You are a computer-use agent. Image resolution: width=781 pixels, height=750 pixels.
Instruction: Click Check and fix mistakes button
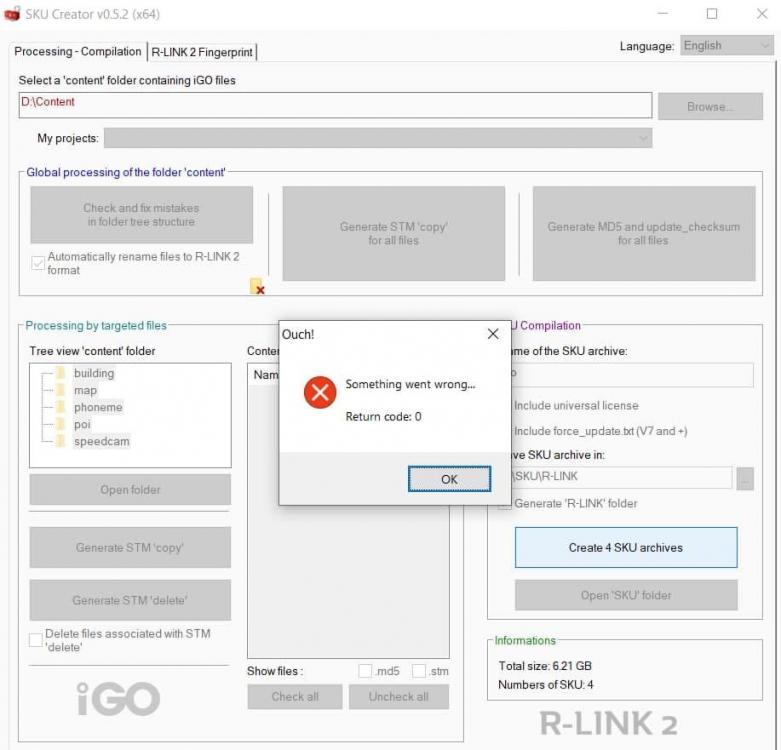point(141,215)
